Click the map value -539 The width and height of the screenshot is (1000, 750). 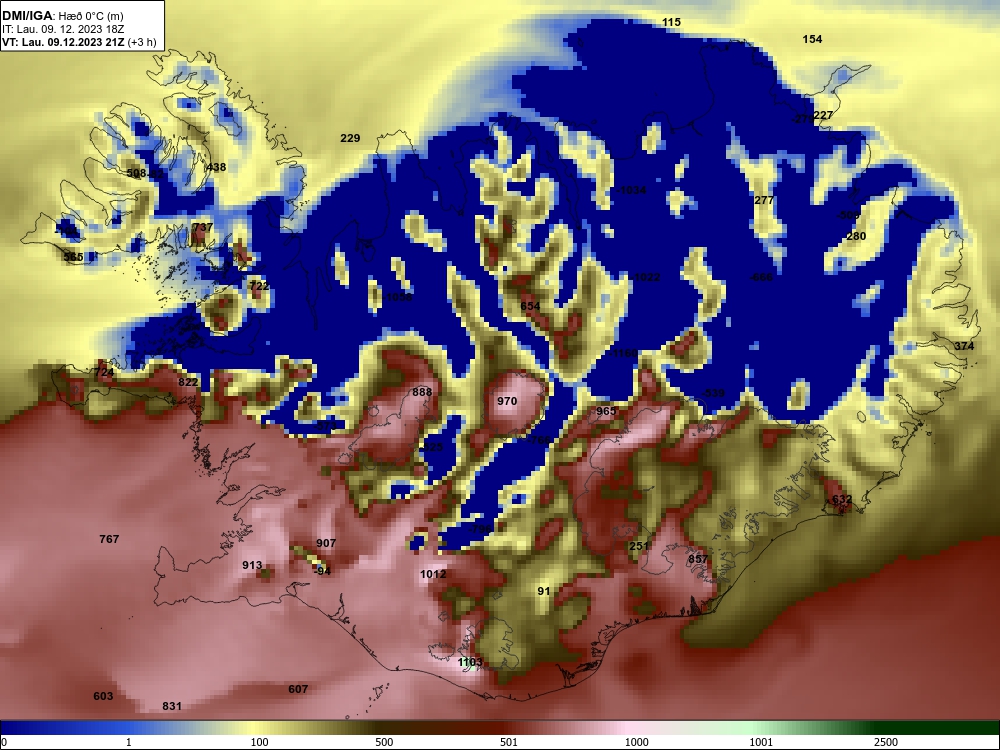pyautogui.click(x=713, y=393)
